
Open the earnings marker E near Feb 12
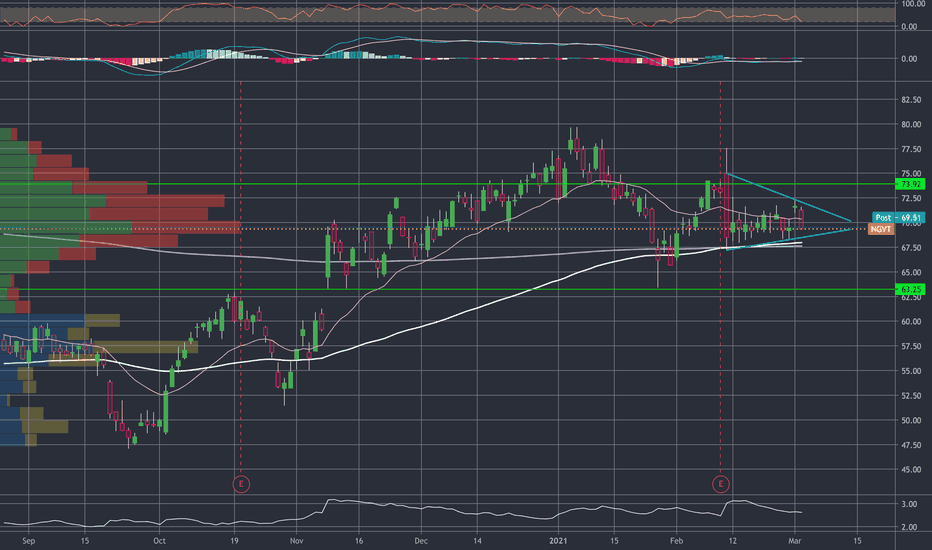click(x=720, y=484)
